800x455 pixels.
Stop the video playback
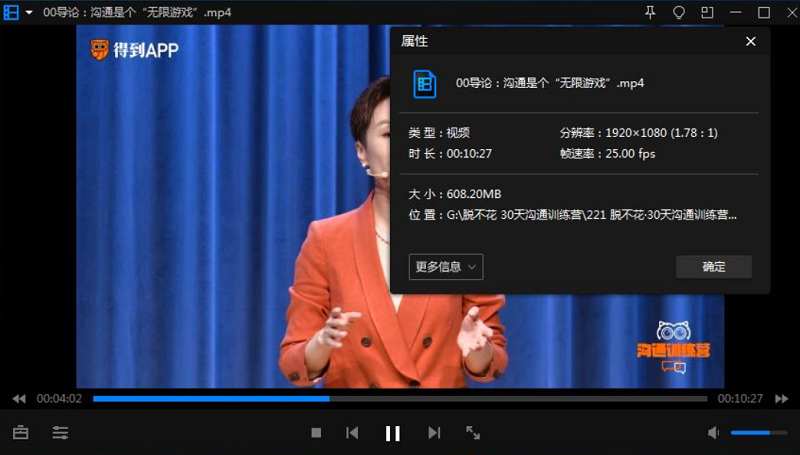pyautogui.click(x=316, y=433)
